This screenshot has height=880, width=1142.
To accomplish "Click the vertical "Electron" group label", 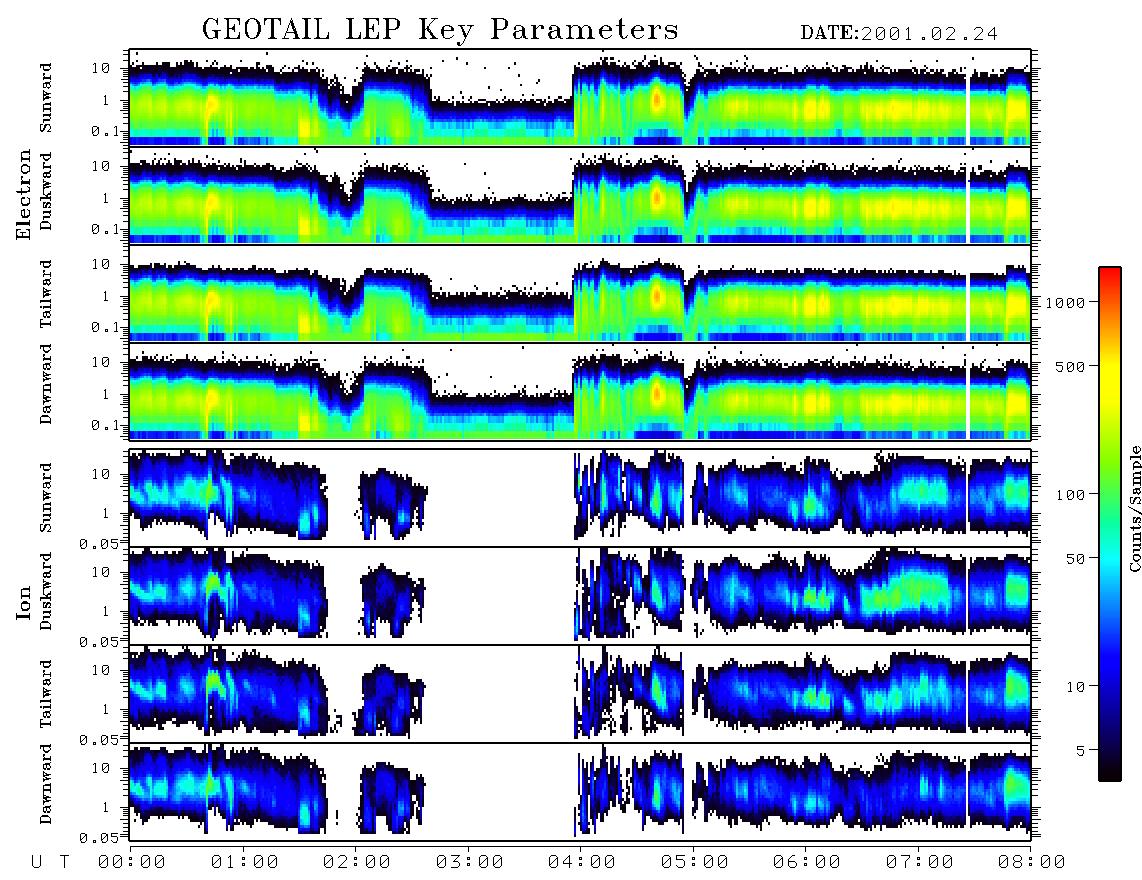I will tap(24, 195).
